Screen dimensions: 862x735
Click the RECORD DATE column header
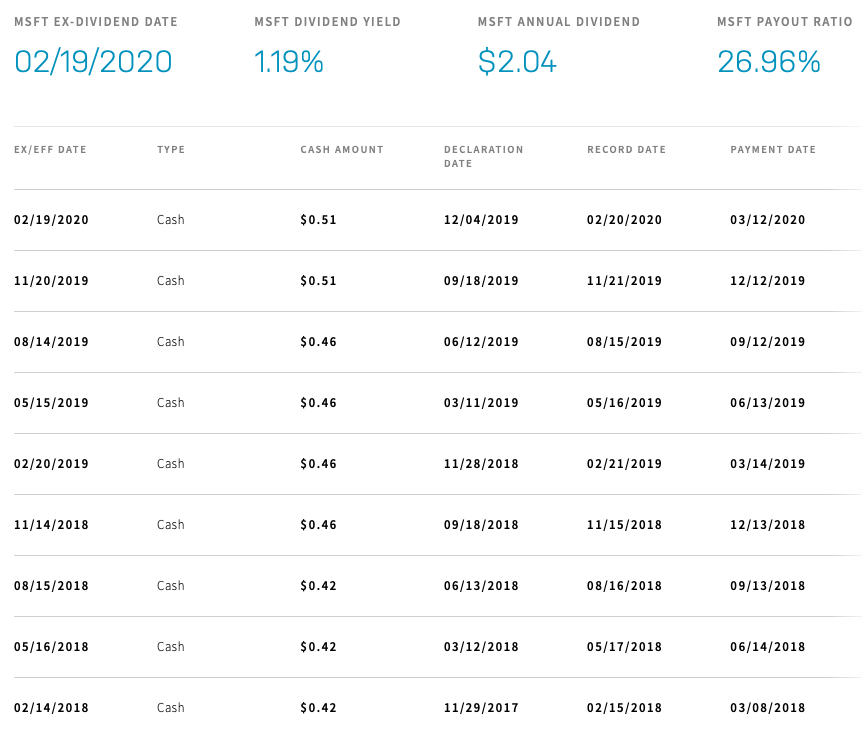(x=626, y=150)
